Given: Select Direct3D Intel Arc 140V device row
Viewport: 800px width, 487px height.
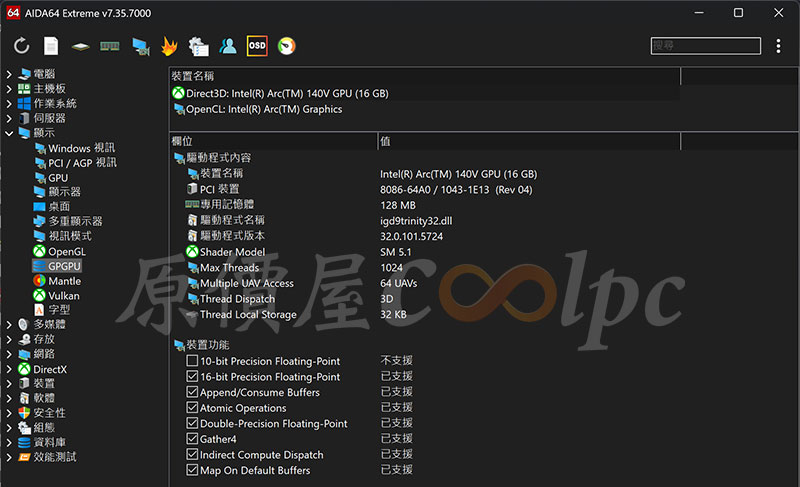Looking at the screenshot, I should click(424, 93).
